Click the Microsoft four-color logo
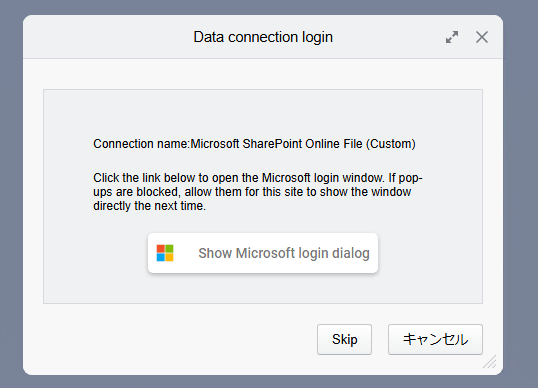The width and height of the screenshot is (538, 388). pyautogui.click(x=165, y=253)
